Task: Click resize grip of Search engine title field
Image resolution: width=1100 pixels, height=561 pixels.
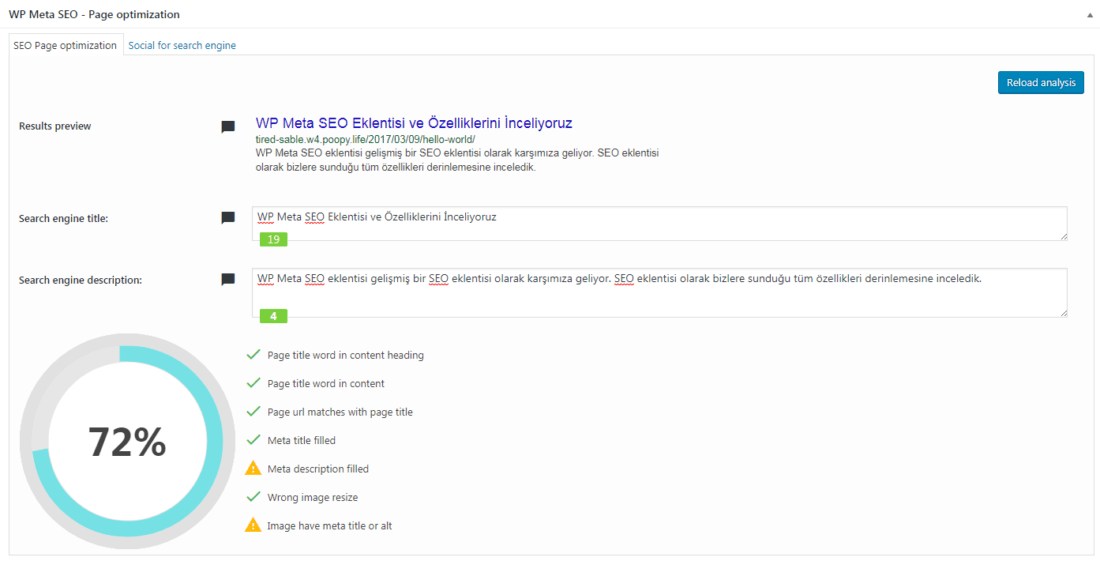Action: (x=1064, y=237)
